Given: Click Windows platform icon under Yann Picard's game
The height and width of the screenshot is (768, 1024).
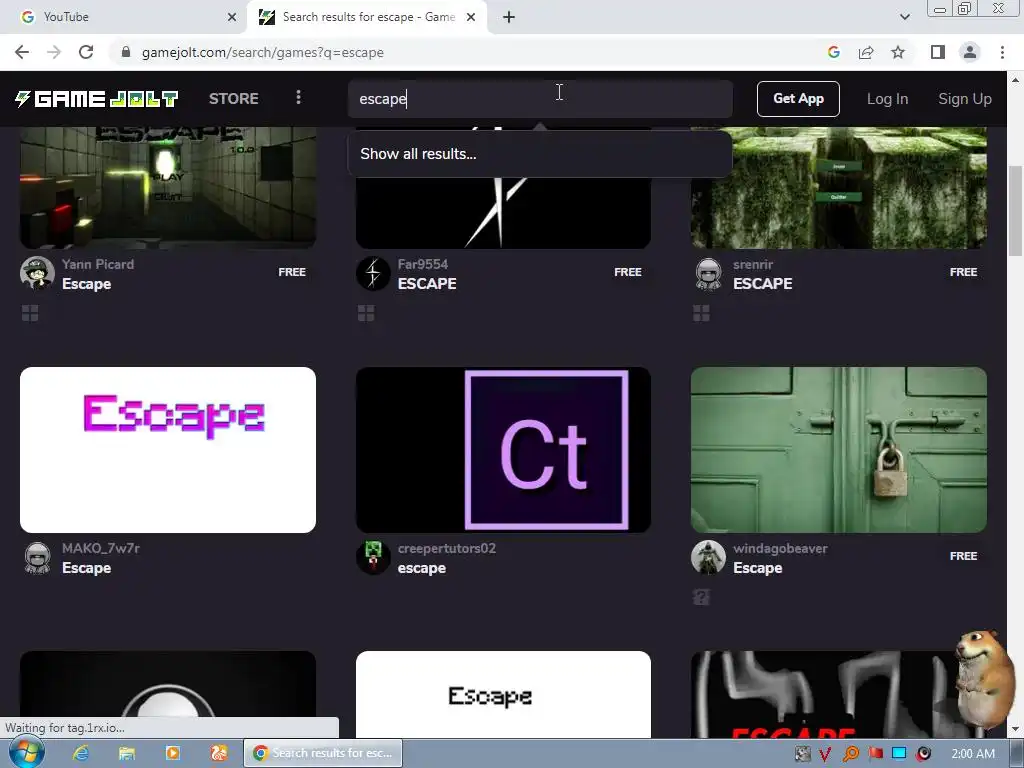Looking at the screenshot, I should tap(30, 313).
